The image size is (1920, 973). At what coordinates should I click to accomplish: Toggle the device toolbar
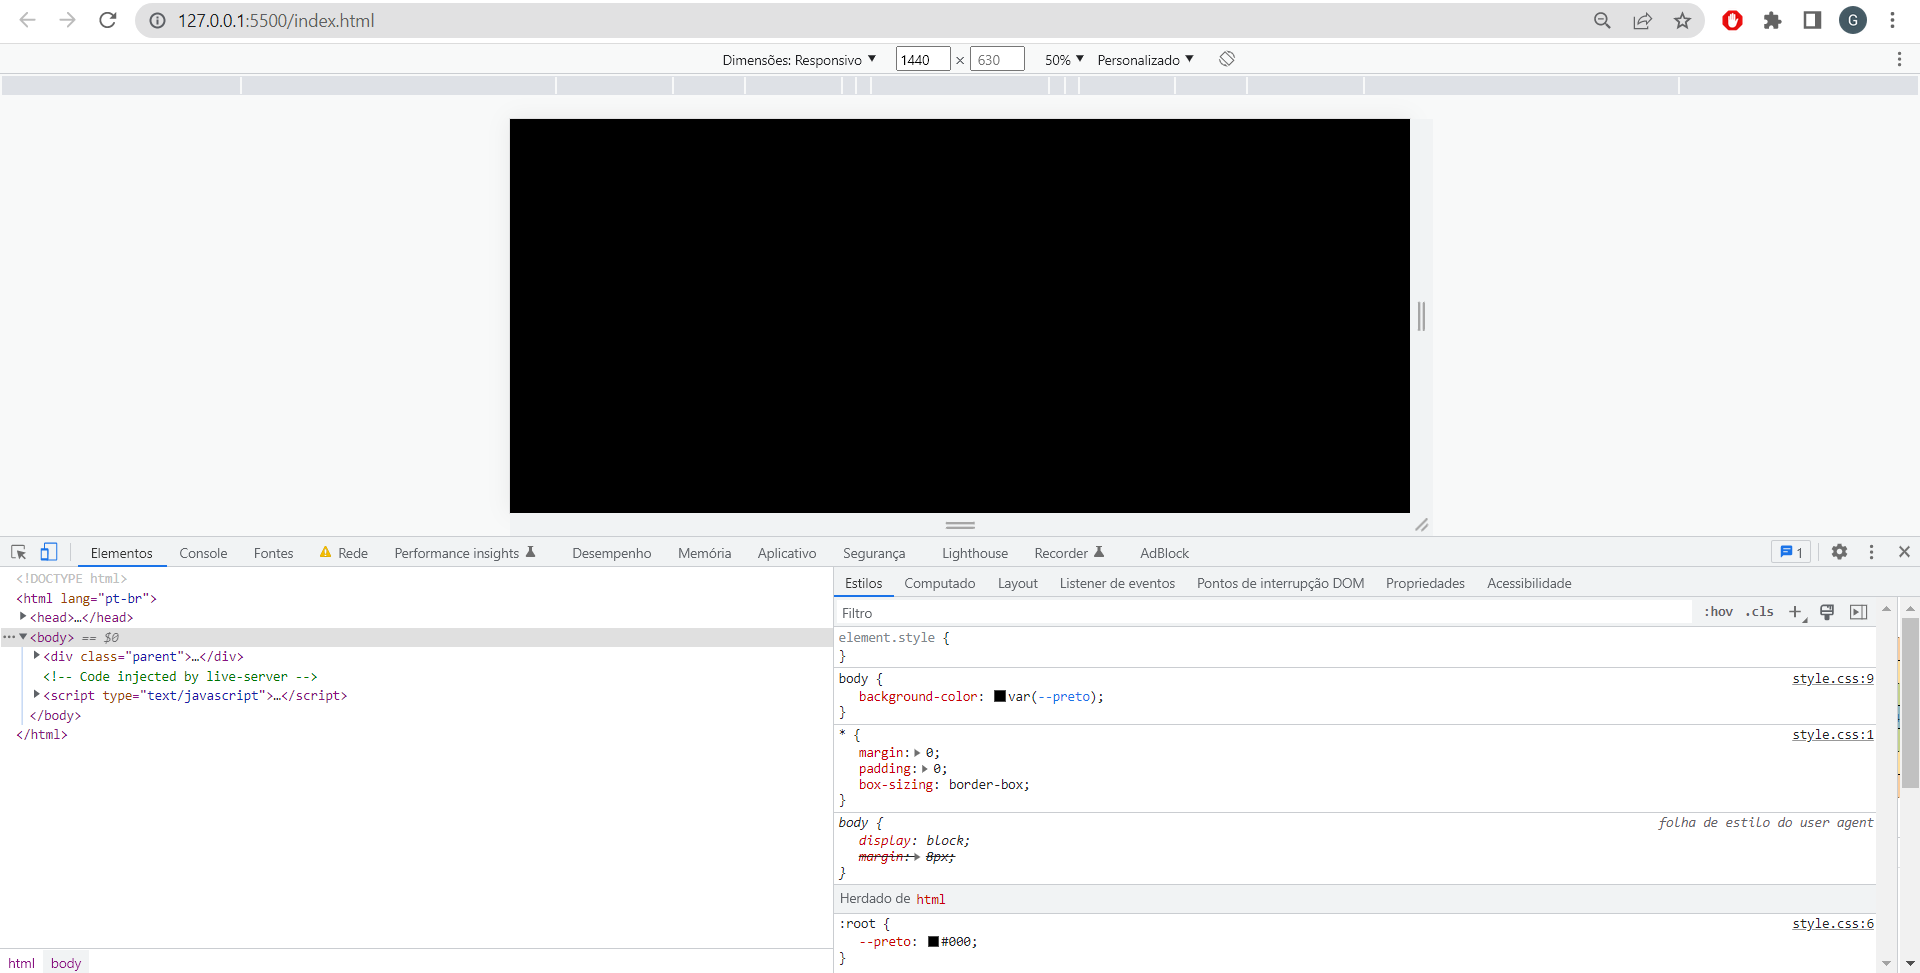tap(48, 552)
